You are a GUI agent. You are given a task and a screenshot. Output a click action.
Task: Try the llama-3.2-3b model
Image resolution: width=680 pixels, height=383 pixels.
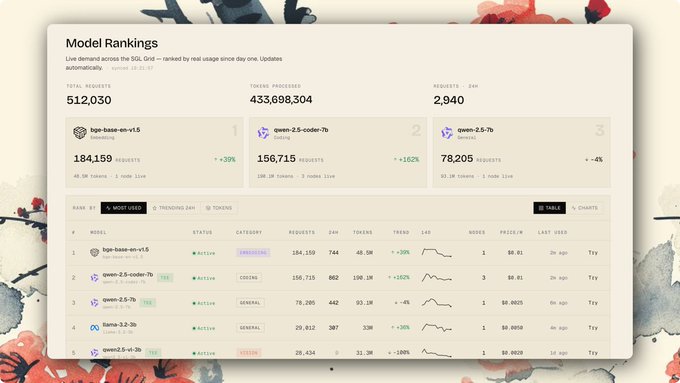click(593, 328)
